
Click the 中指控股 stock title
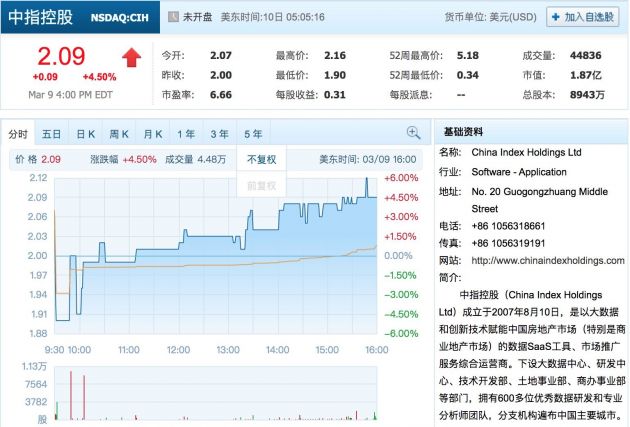pos(40,17)
